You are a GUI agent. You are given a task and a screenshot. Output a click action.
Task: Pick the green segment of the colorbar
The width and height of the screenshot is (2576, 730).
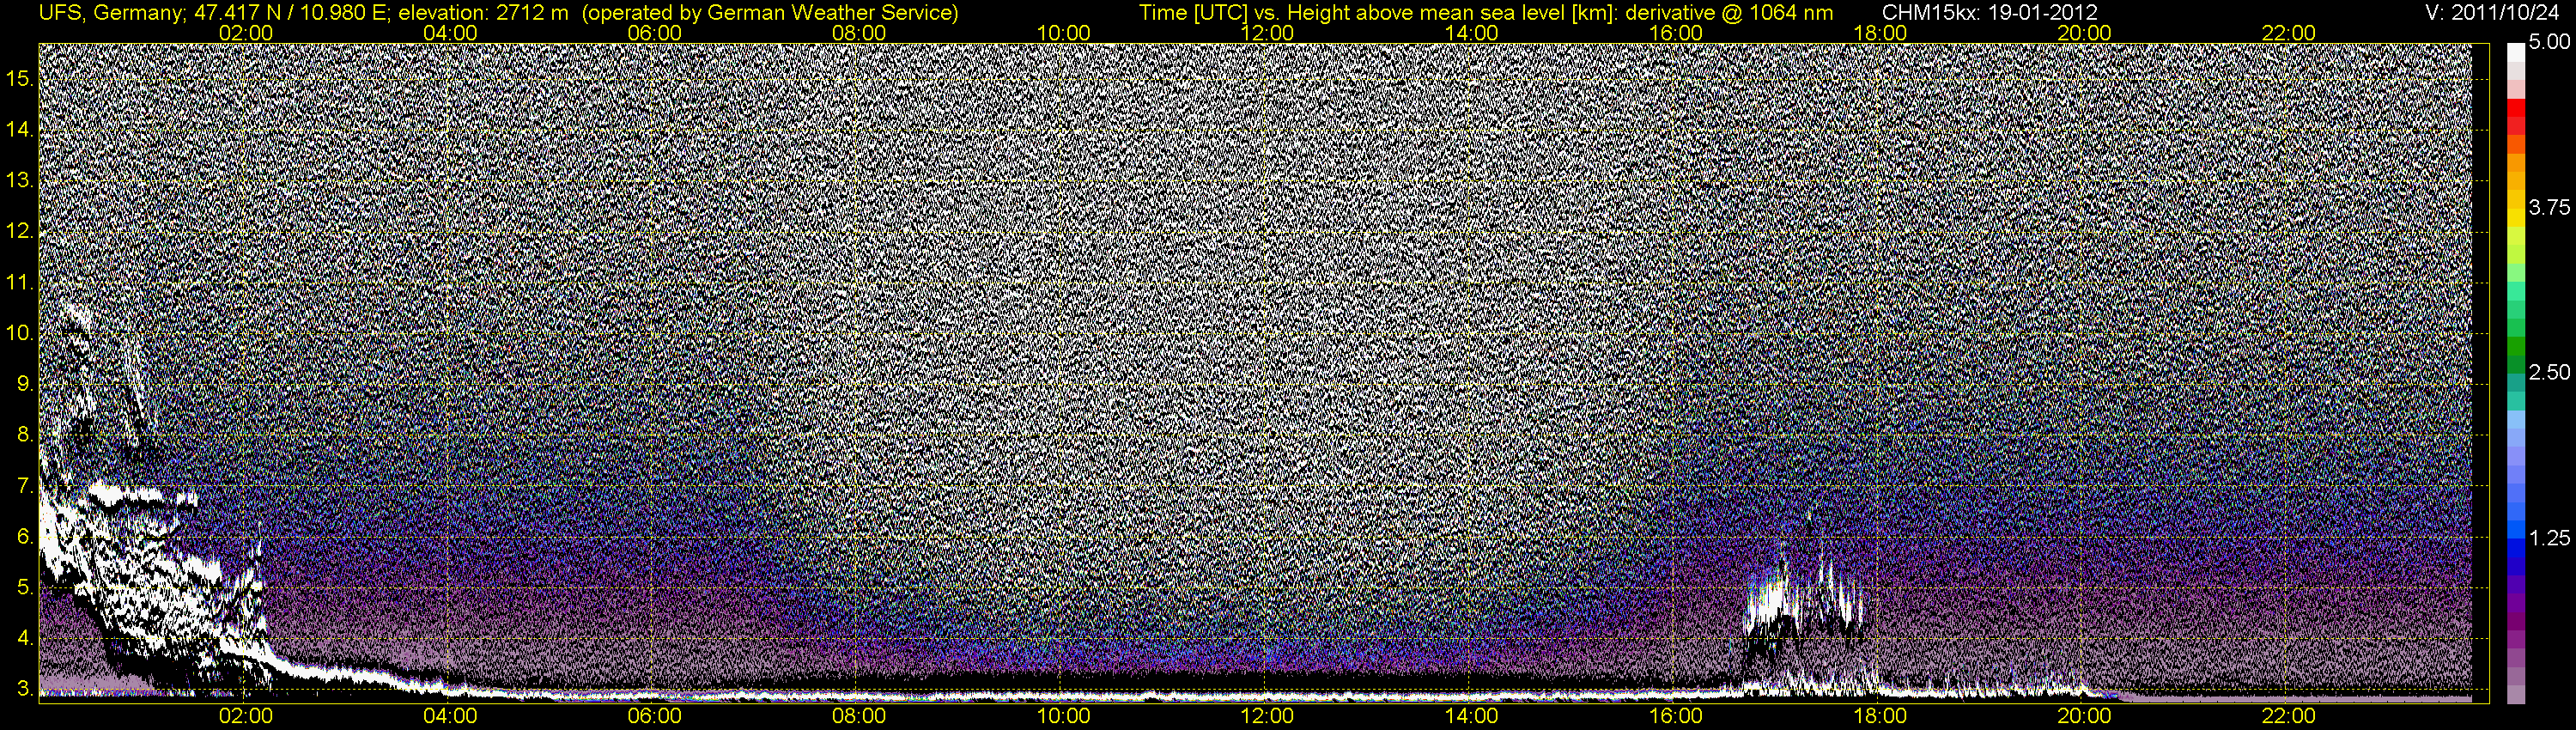(x=2515, y=345)
